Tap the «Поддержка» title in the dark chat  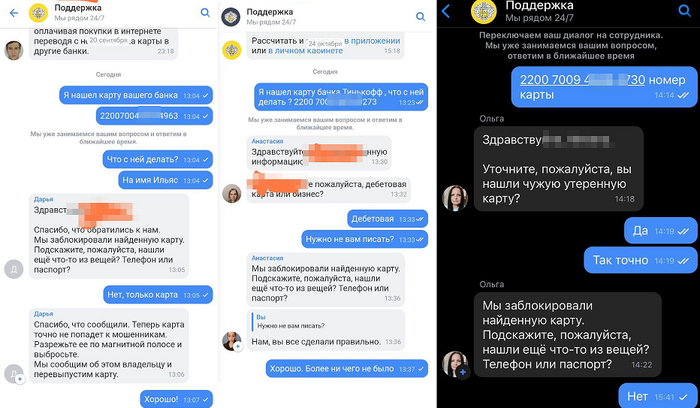click(539, 6)
